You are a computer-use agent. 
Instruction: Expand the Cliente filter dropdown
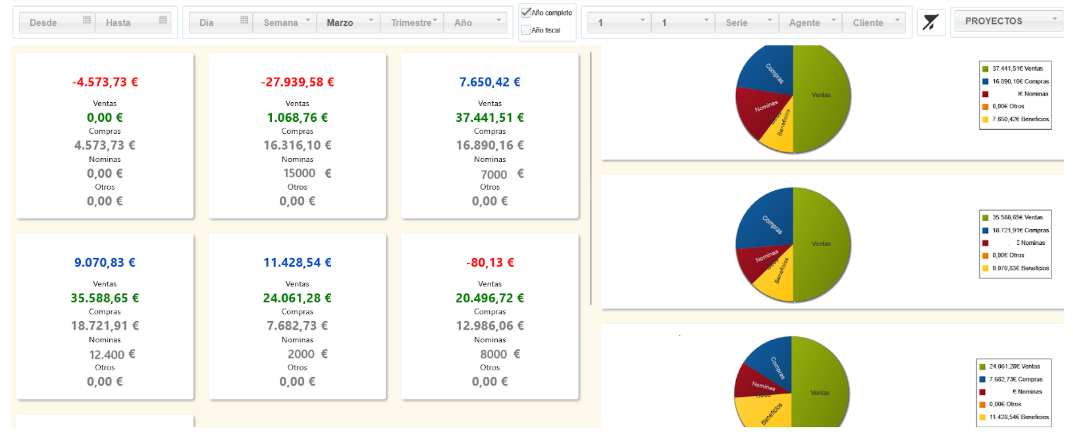click(874, 22)
